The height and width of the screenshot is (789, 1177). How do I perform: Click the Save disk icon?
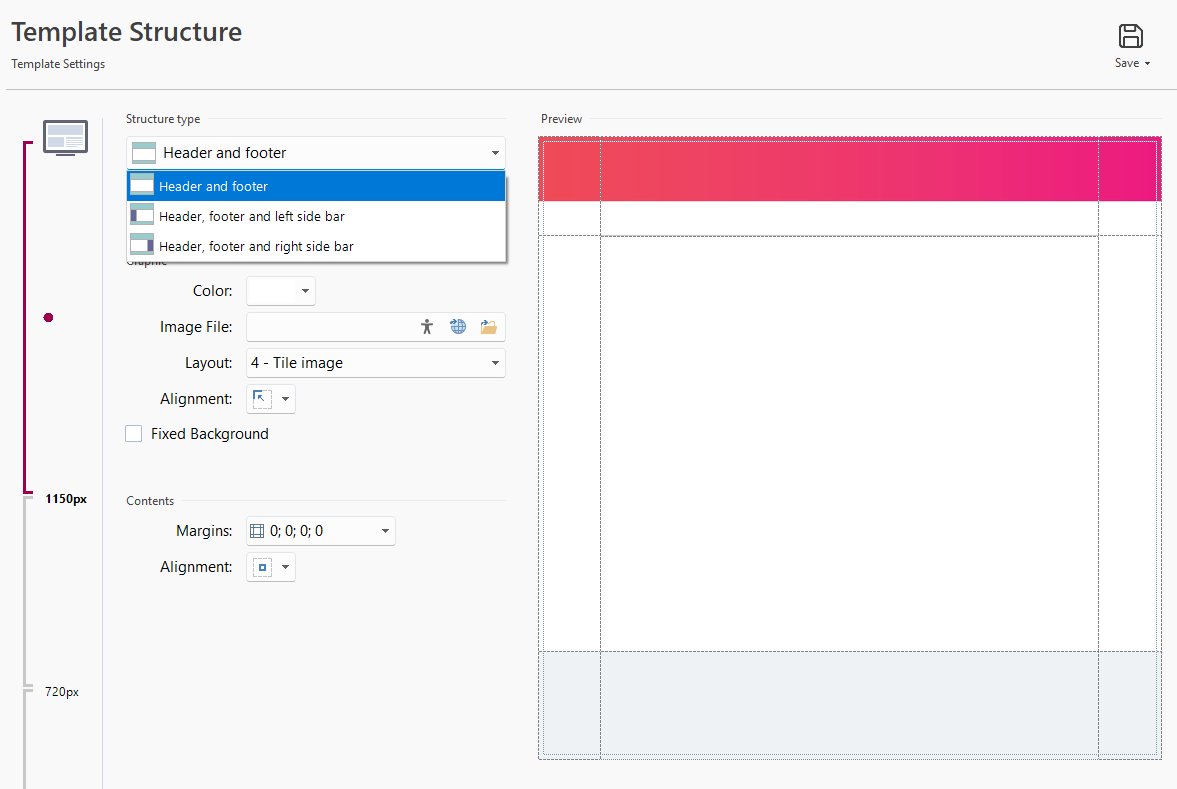tap(1130, 36)
